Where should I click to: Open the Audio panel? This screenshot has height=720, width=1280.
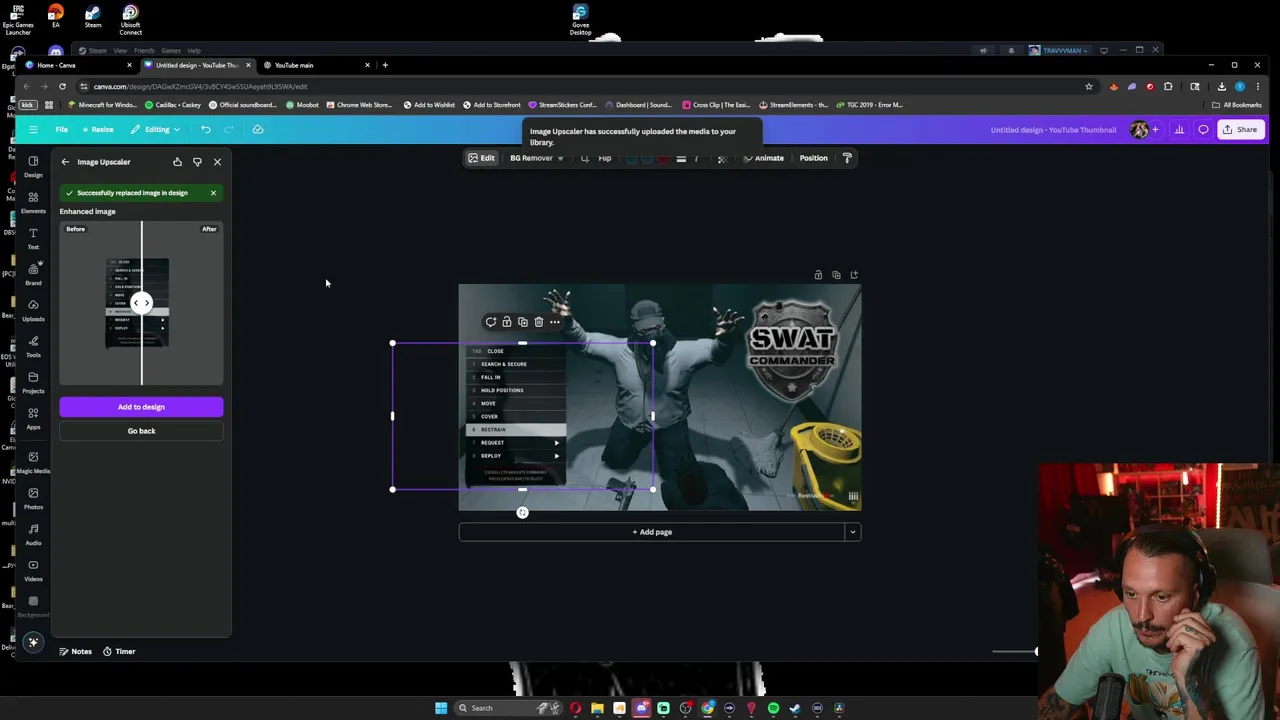pyautogui.click(x=33, y=534)
